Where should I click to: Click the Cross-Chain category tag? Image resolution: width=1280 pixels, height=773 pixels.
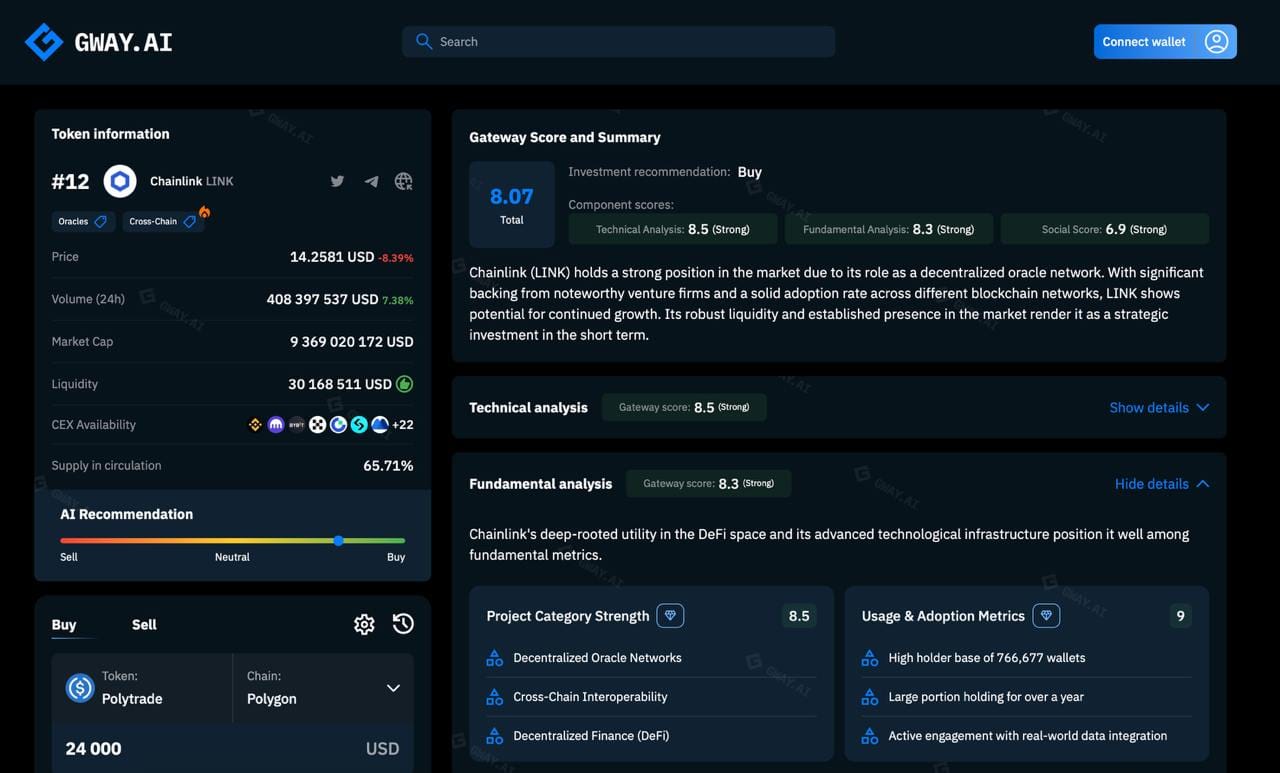163,221
